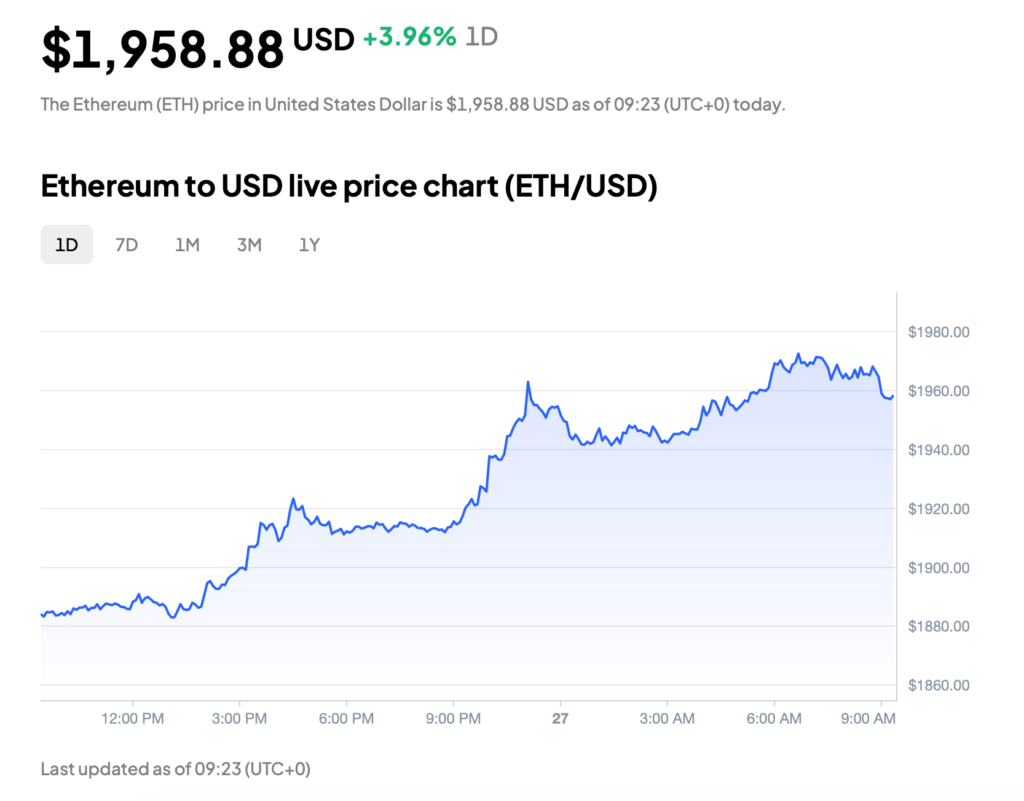Show the 1Y price chart
1024x801 pixels.
click(x=309, y=245)
